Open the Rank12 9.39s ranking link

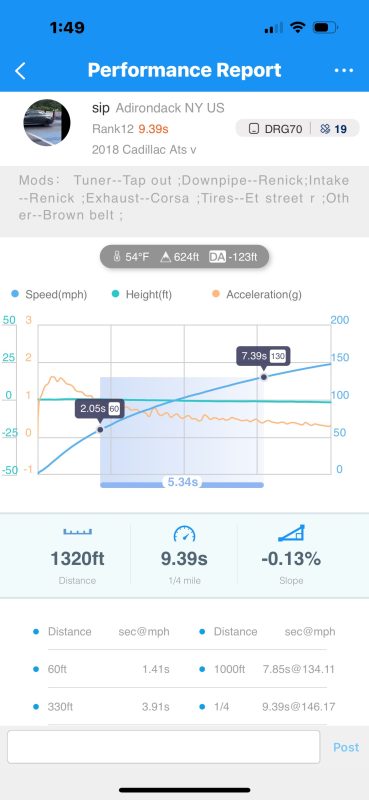point(130,129)
